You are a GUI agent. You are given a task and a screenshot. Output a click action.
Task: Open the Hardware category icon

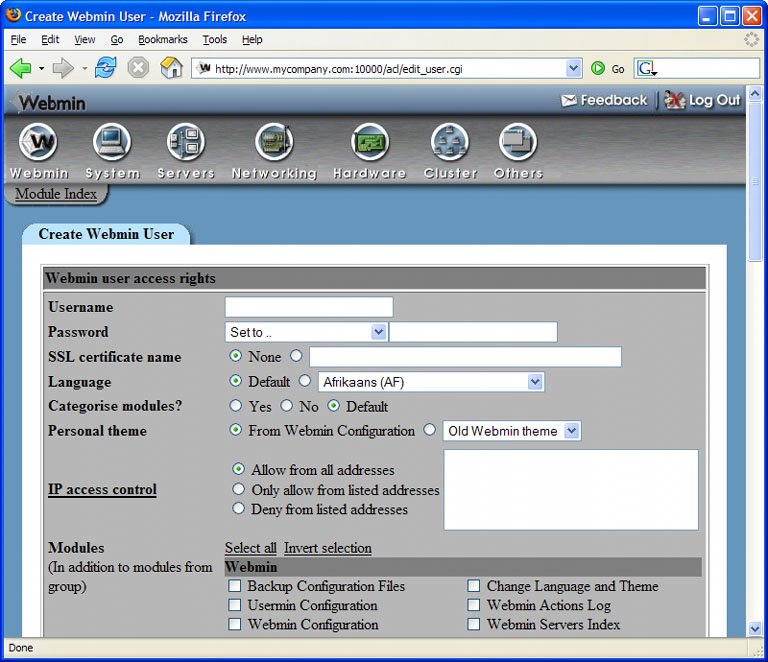click(x=369, y=145)
